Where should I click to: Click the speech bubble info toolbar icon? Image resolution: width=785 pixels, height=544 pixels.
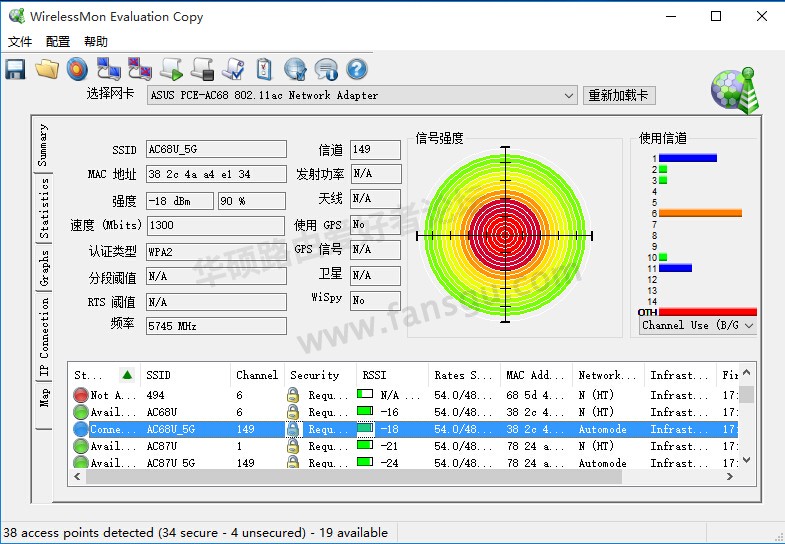point(326,70)
